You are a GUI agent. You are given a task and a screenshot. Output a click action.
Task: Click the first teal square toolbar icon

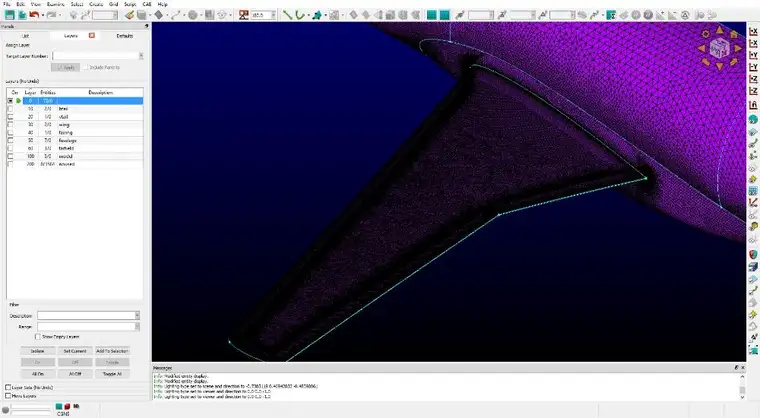pyautogui.click(x=431, y=15)
